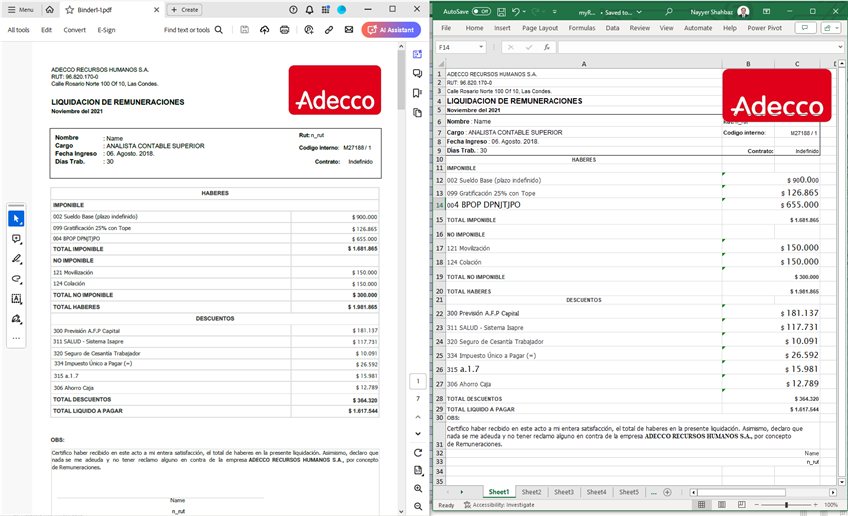Image resolution: width=848 pixels, height=516 pixels.
Task: Switch to the Sheet3 worksheet tab
Action: click(563, 492)
